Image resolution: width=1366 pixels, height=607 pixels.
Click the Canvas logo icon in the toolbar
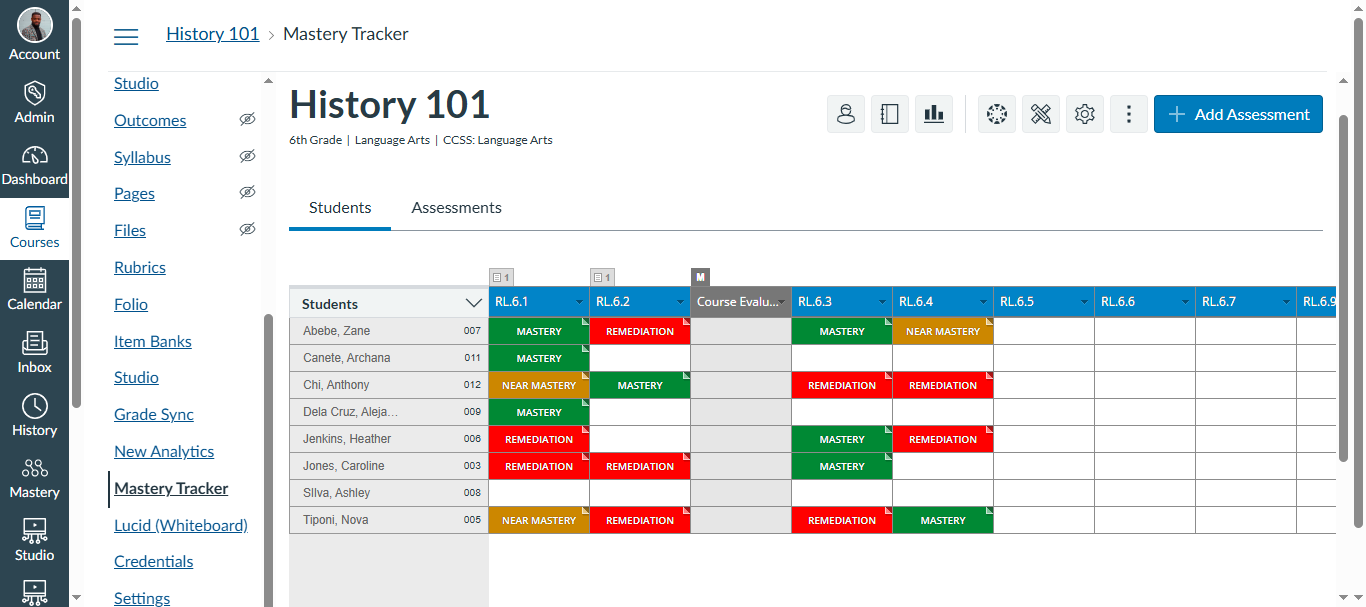(996, 113)
